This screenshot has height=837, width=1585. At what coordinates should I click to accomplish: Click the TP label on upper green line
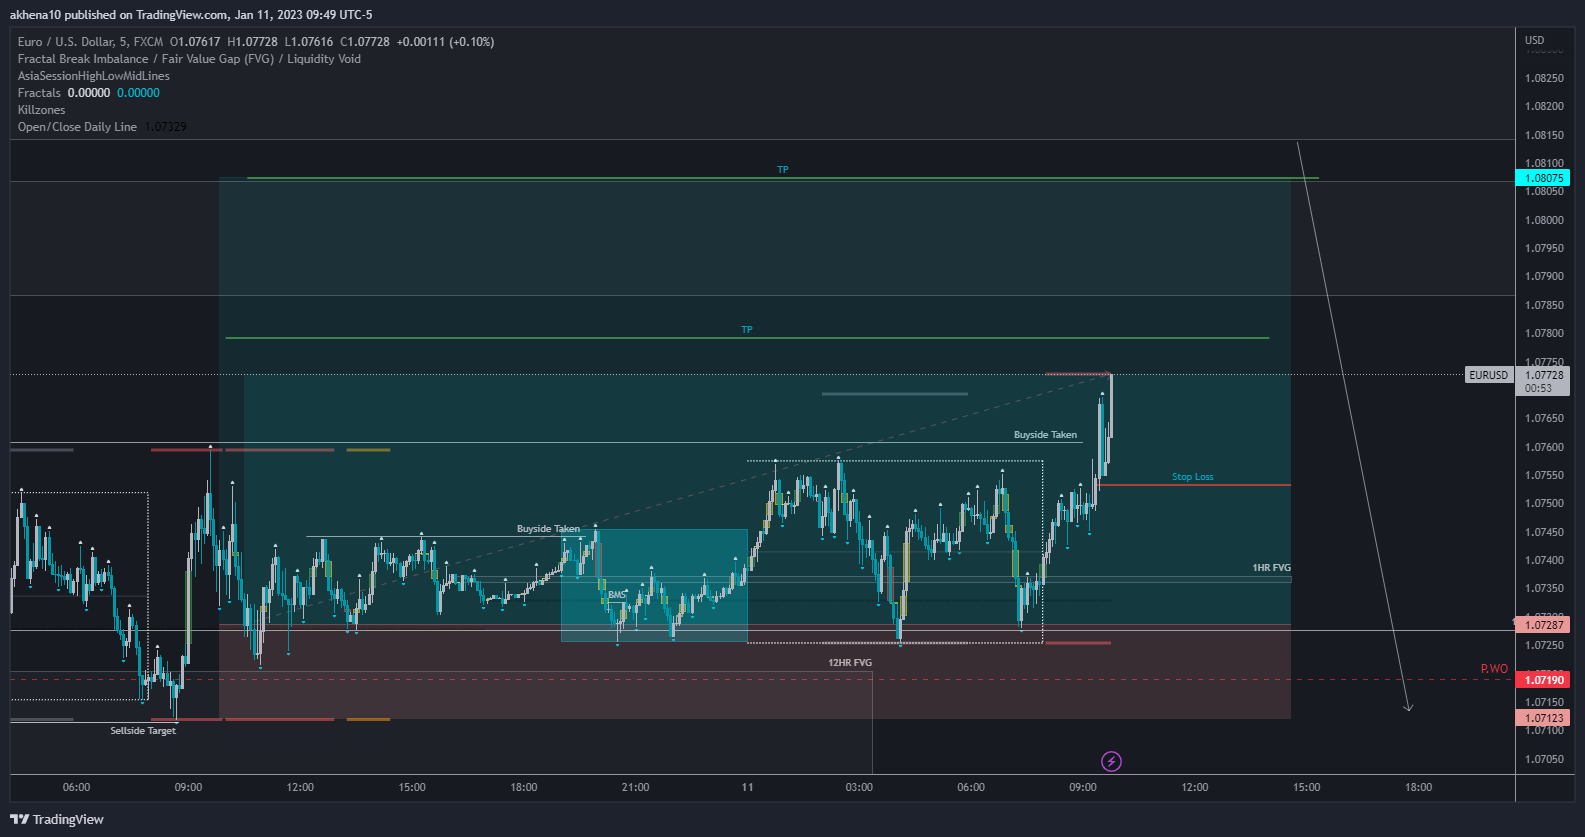(x=783, y=170)
